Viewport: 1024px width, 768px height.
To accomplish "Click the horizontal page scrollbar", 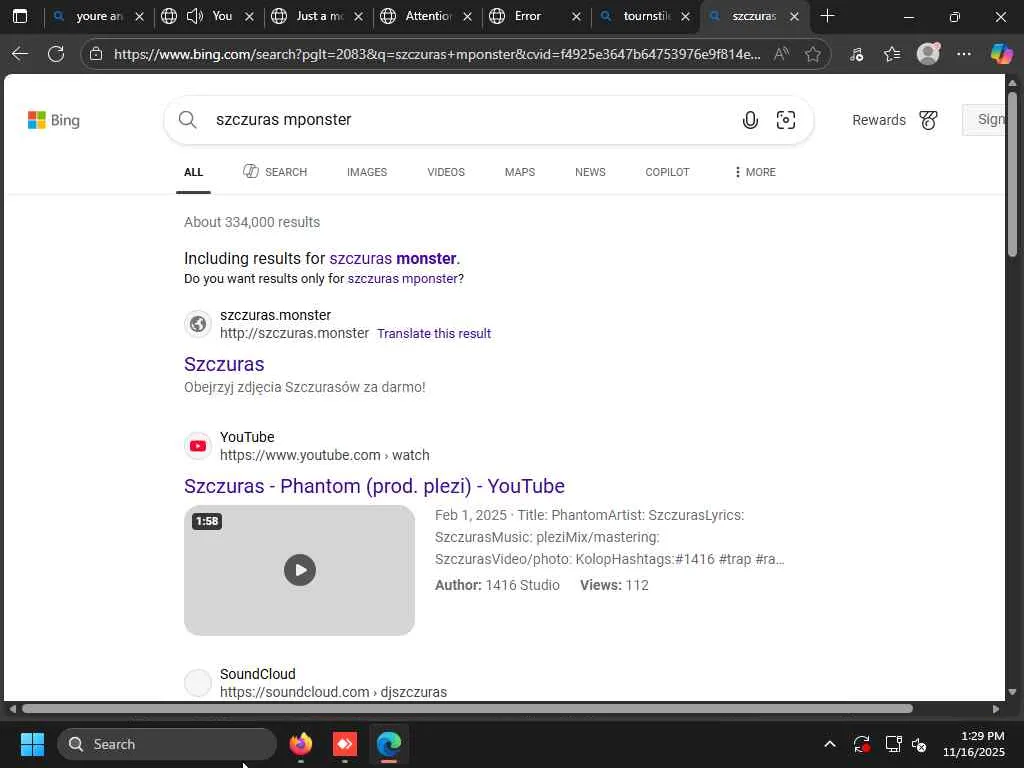I will click(468, 709).
